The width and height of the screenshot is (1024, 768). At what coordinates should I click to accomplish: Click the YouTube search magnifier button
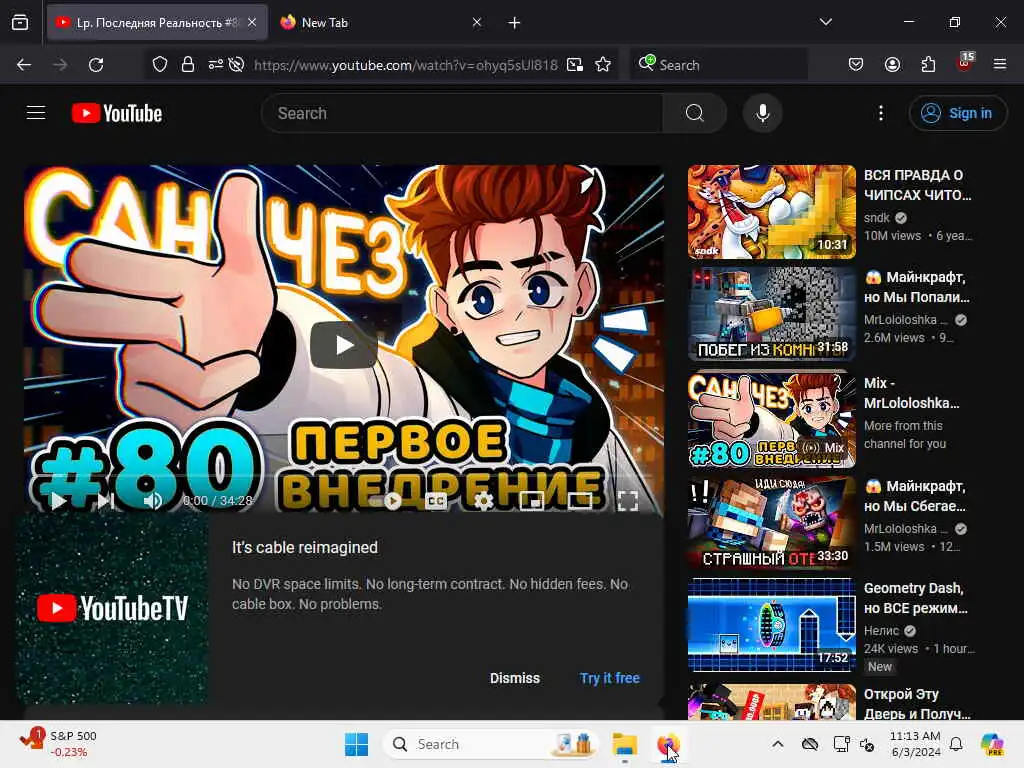click(x=695, y=113)
